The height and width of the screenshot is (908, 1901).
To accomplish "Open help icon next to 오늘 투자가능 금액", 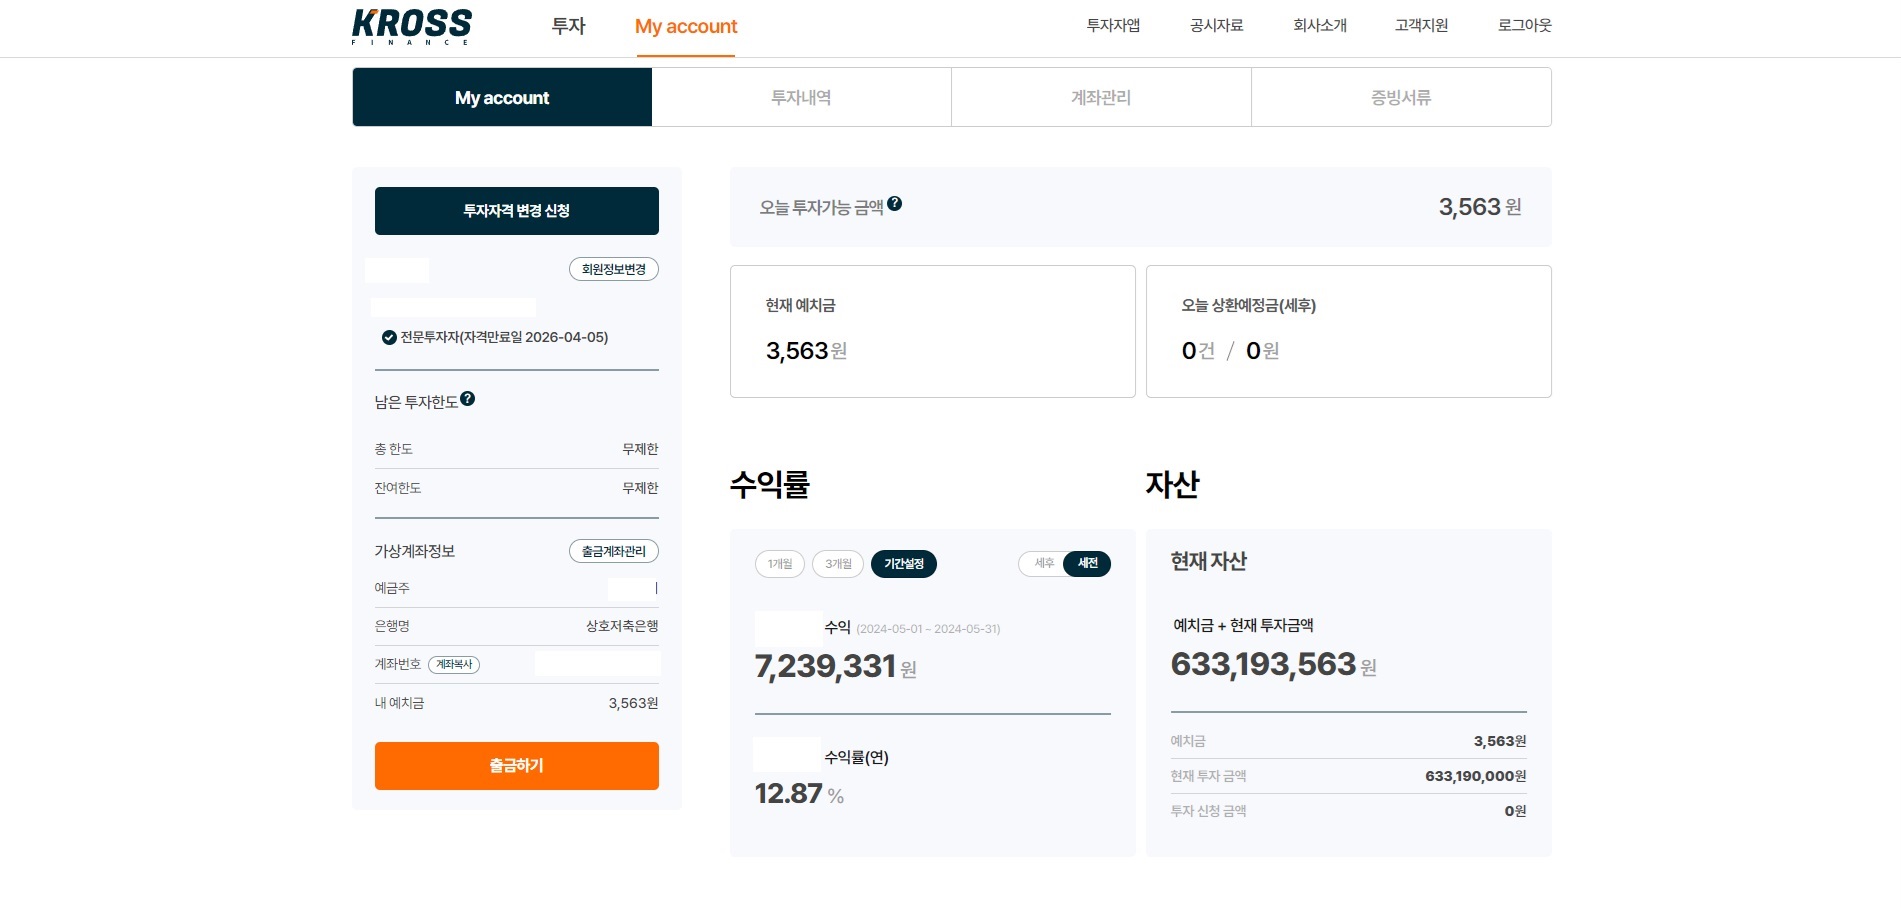I will pyautogui.click(x=894, y=204).
